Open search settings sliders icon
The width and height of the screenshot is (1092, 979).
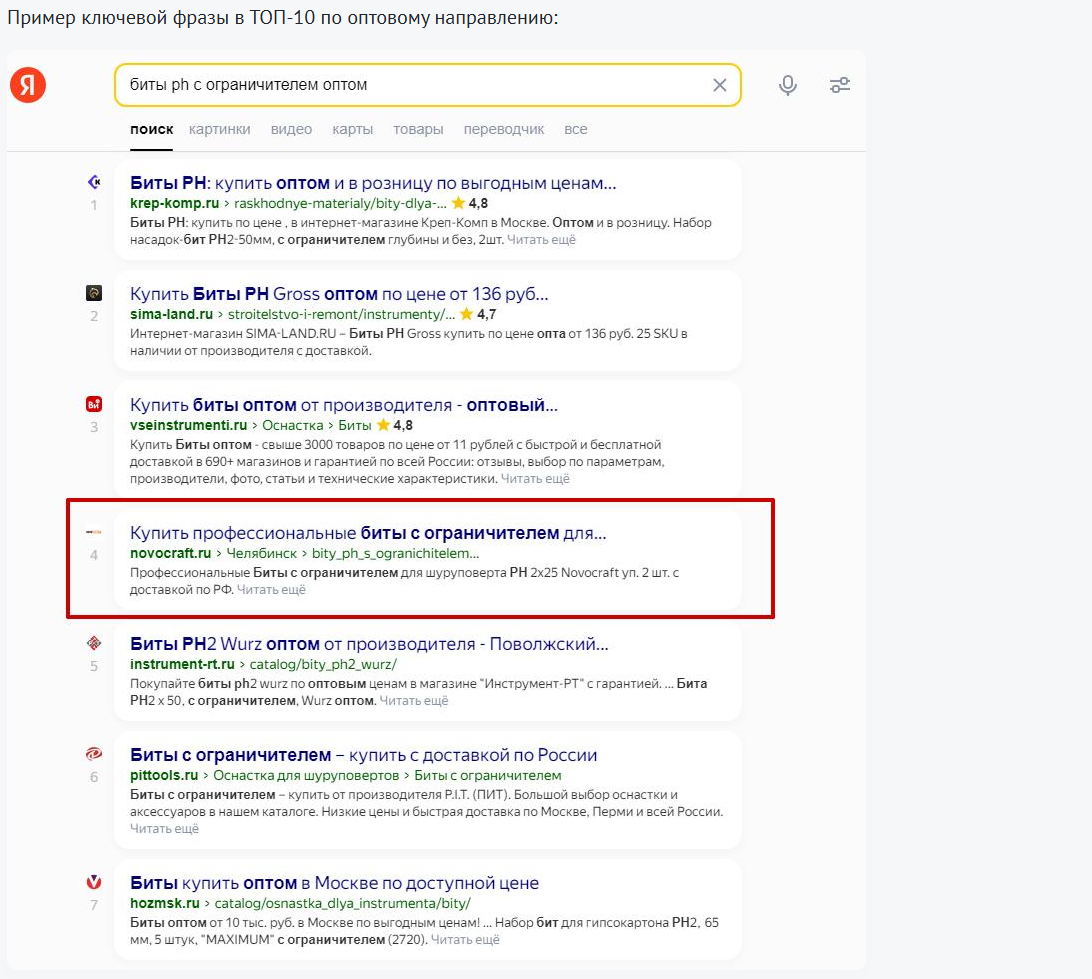point(840,85)
